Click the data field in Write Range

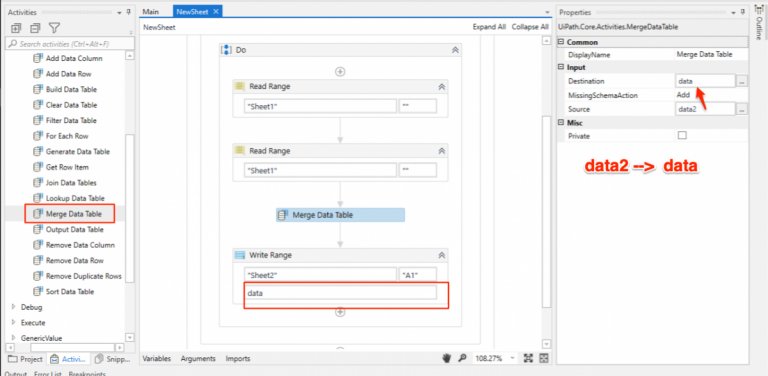[340, 293]
